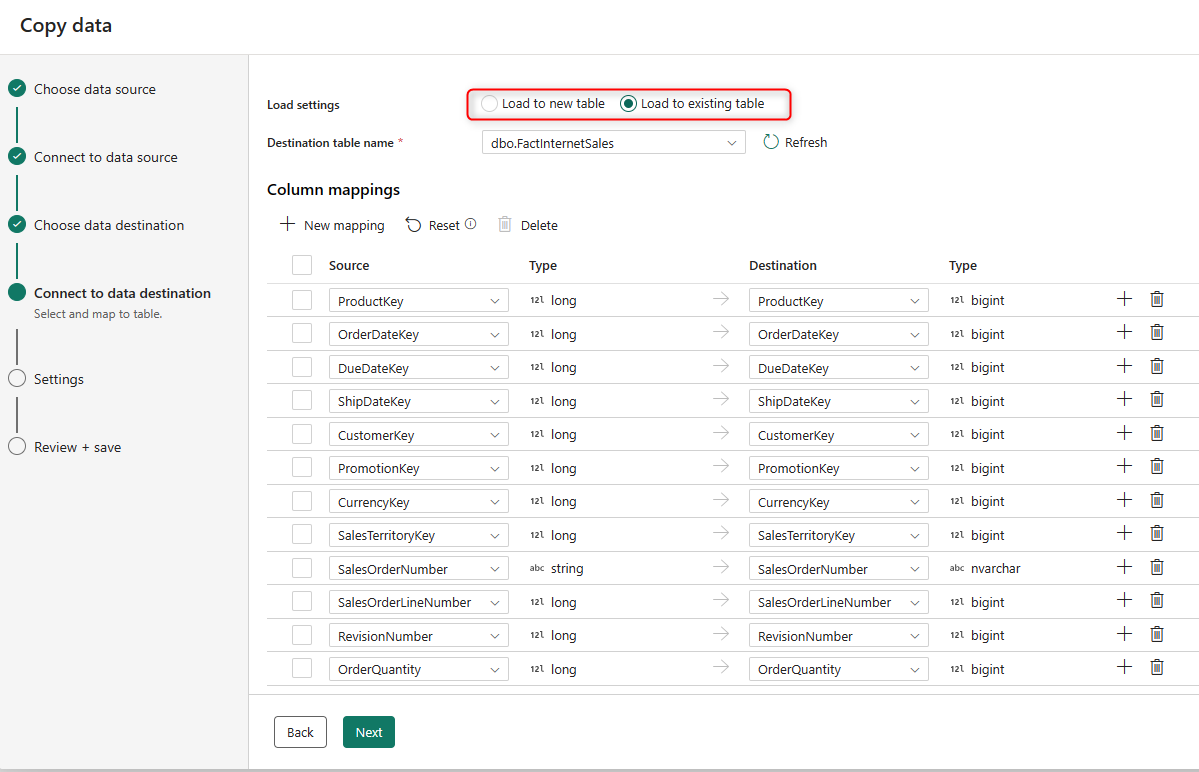Click the Next button
Viewport: 1199px width, 772px height.
369,732
